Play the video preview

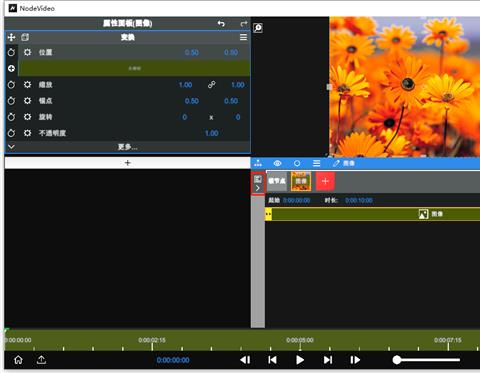[300, 360]
